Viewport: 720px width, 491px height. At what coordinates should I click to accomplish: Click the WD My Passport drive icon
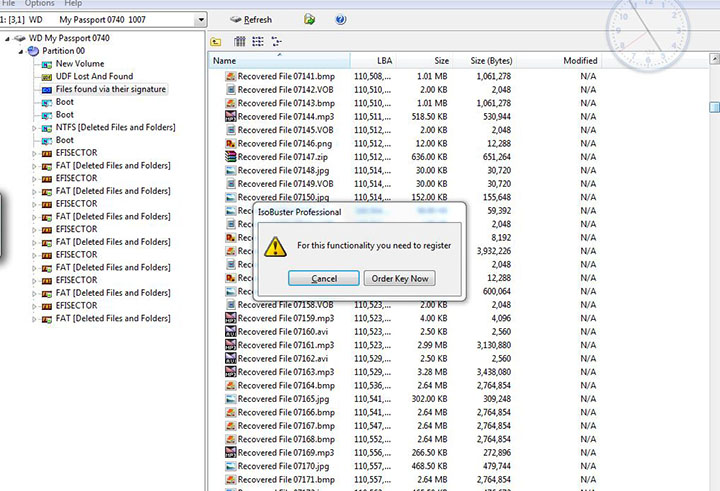[20, 38]
